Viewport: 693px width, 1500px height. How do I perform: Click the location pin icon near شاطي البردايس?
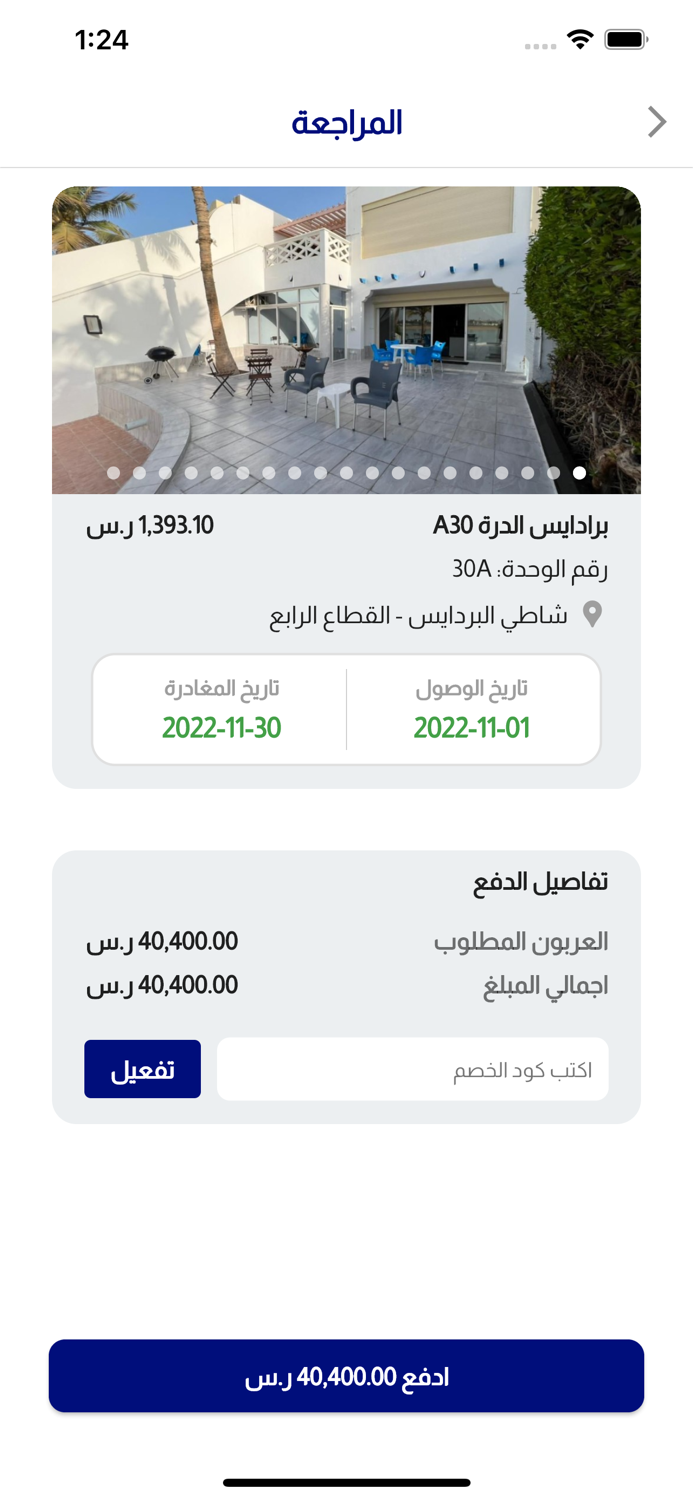pyautogui.click(x=591, y=615)
